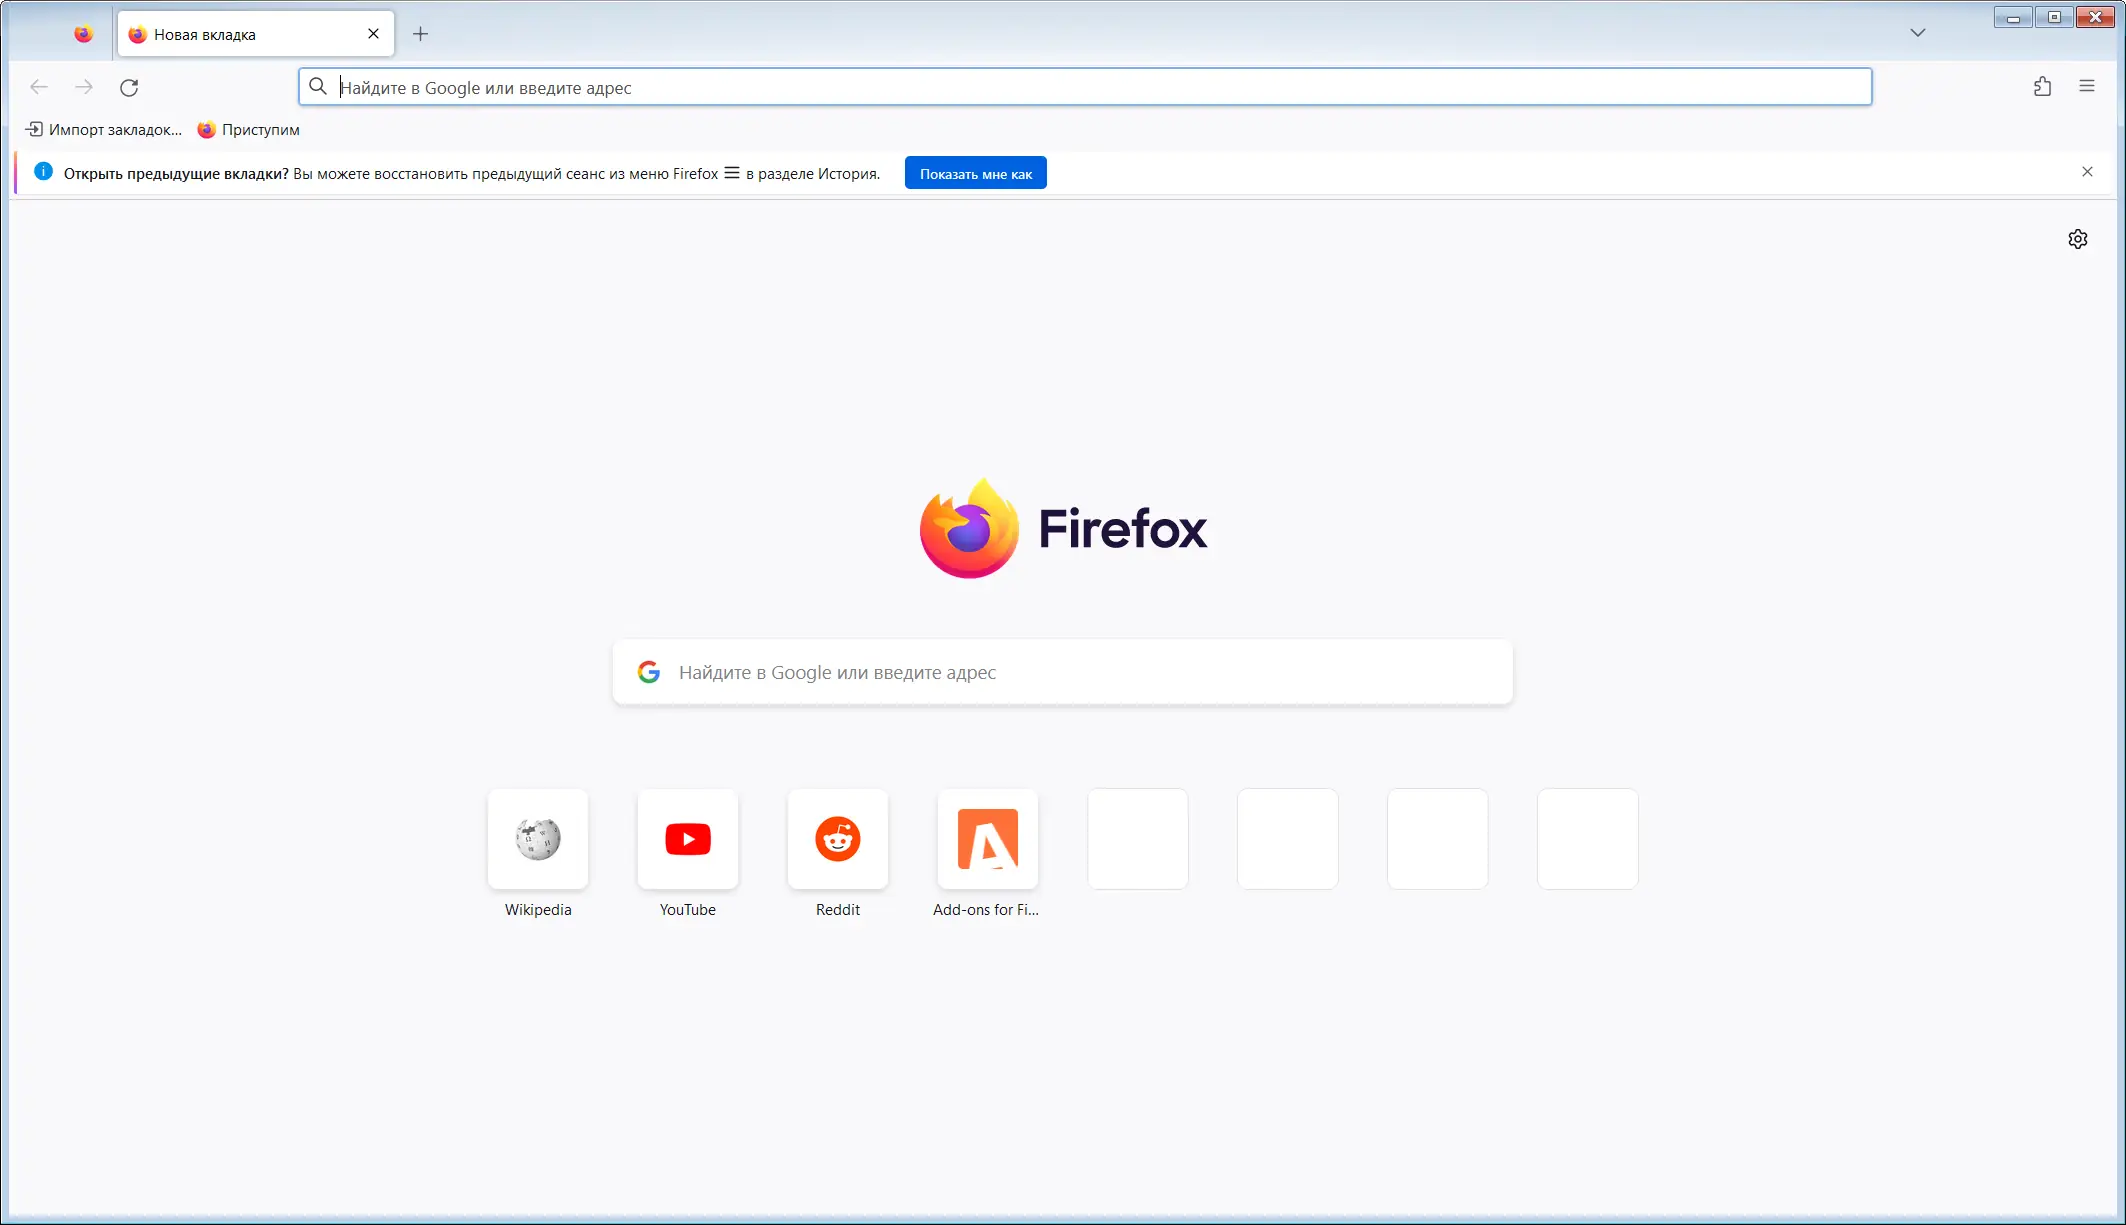Screen dimensions: 2126x1225
Task: Open the Wikipedia shortcut tile
Action: click(x=538, y=840)
